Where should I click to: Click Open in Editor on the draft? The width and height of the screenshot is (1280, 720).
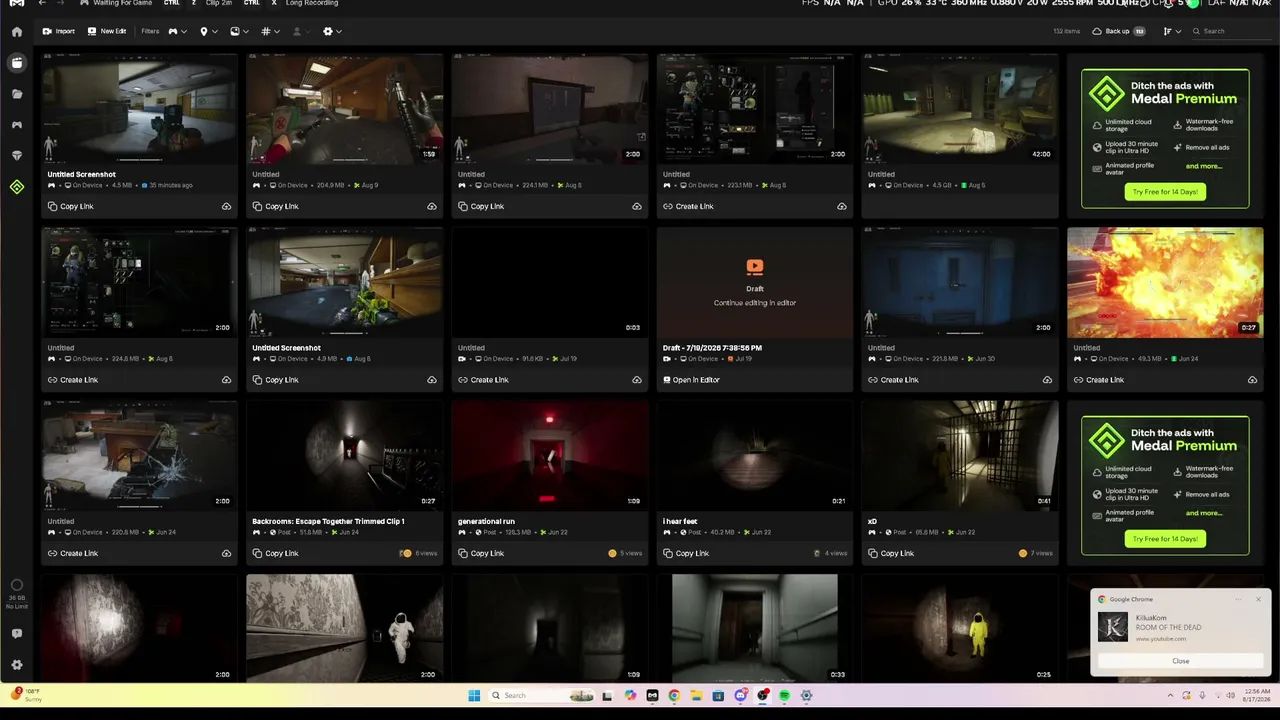pos(691,380)
